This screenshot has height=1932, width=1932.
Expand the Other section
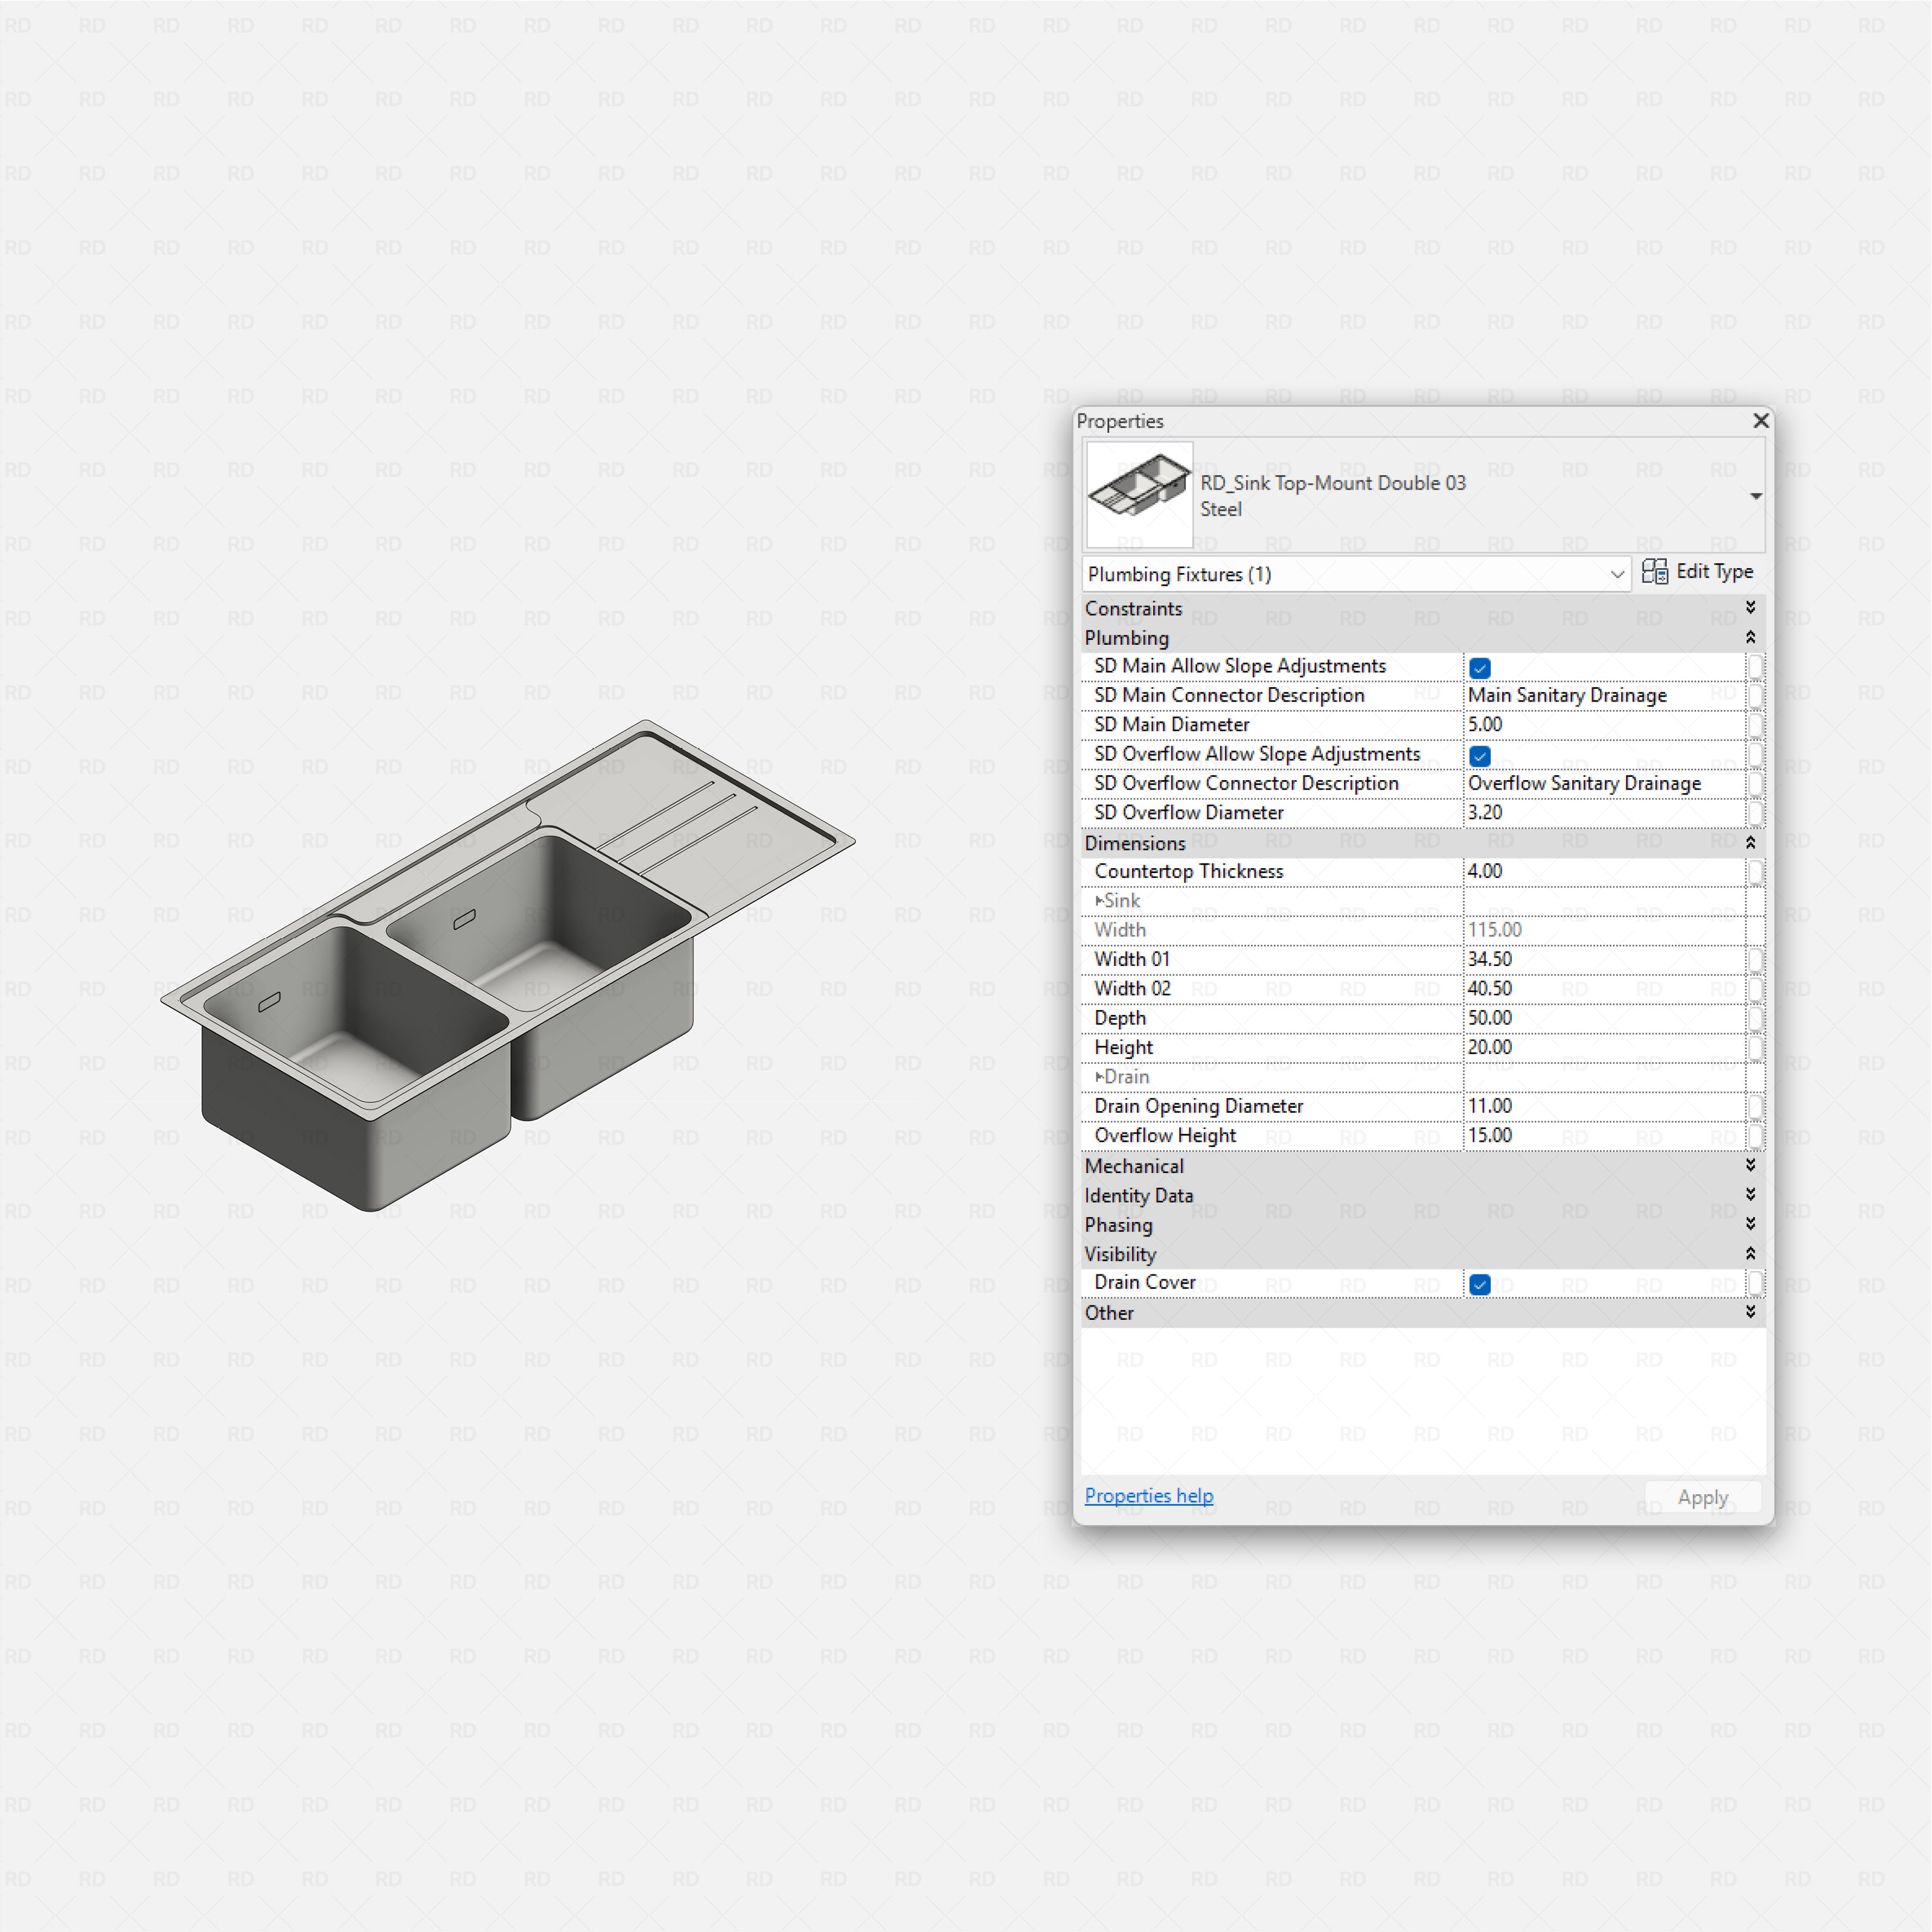click(x=1751, y=1312)
